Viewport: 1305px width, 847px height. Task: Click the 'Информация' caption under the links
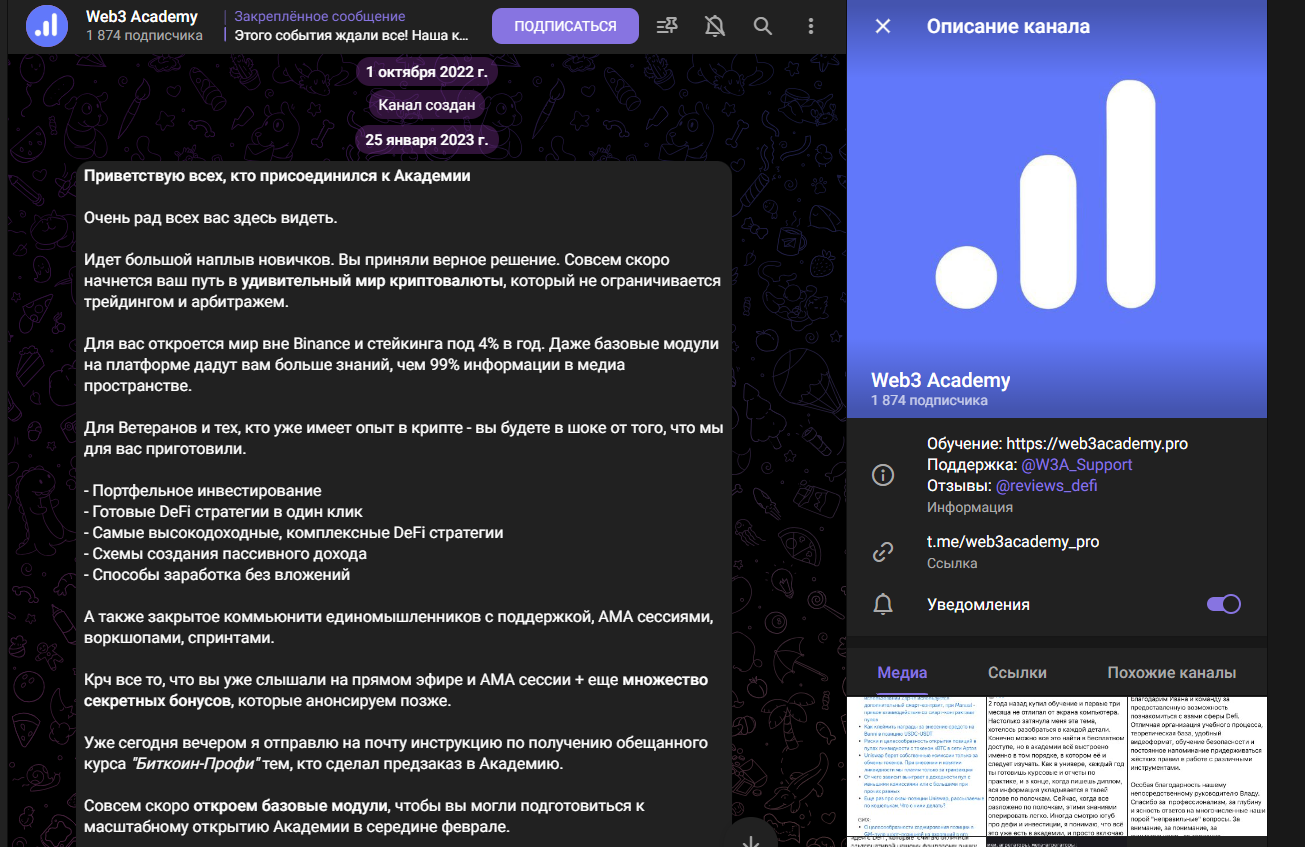pos(970,507)
